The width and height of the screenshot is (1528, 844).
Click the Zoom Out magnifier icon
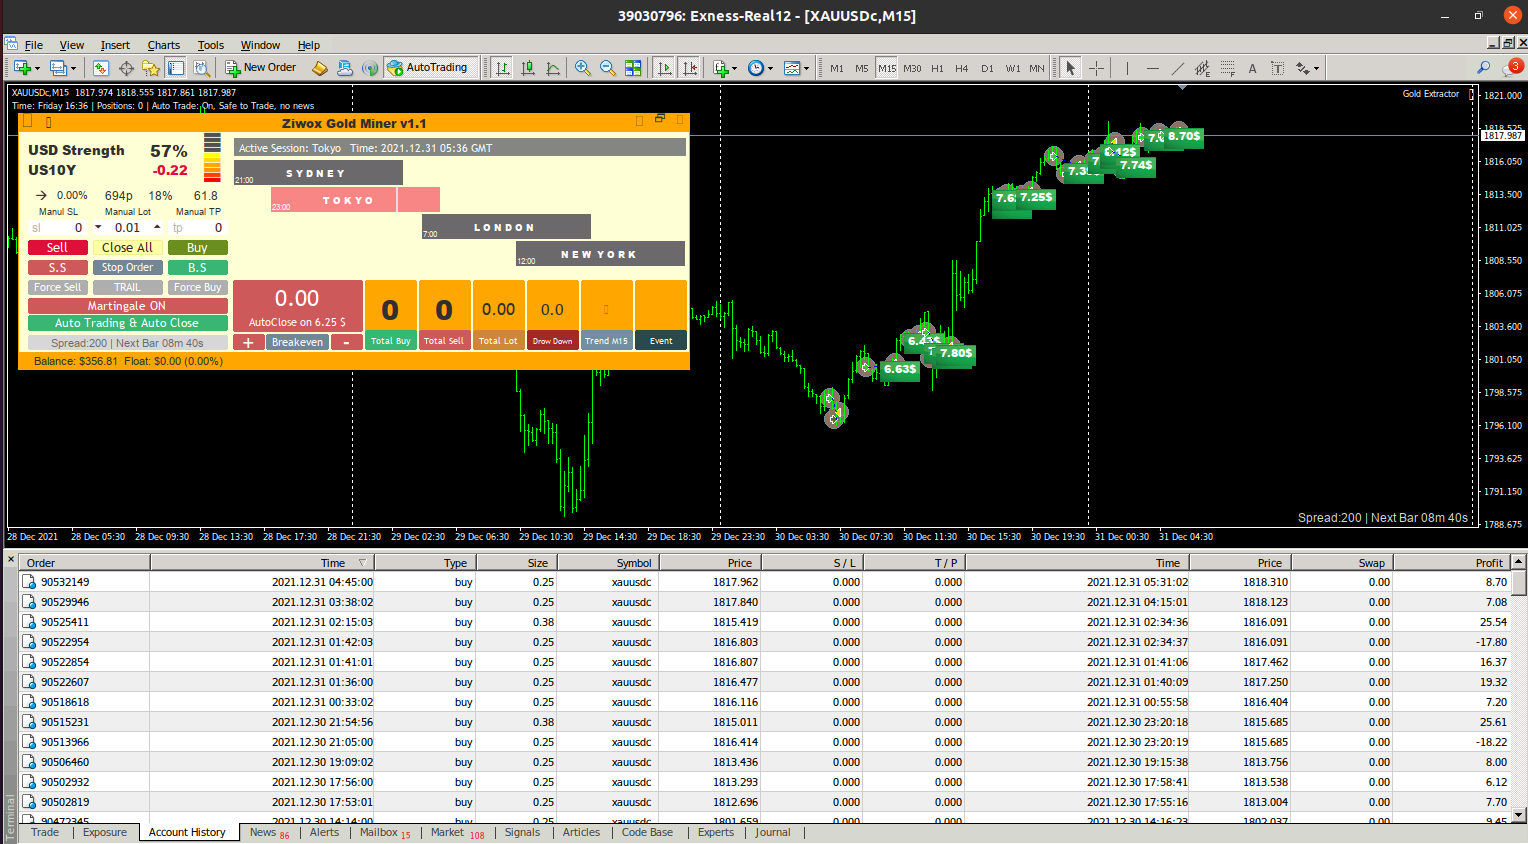pos(607,68)
